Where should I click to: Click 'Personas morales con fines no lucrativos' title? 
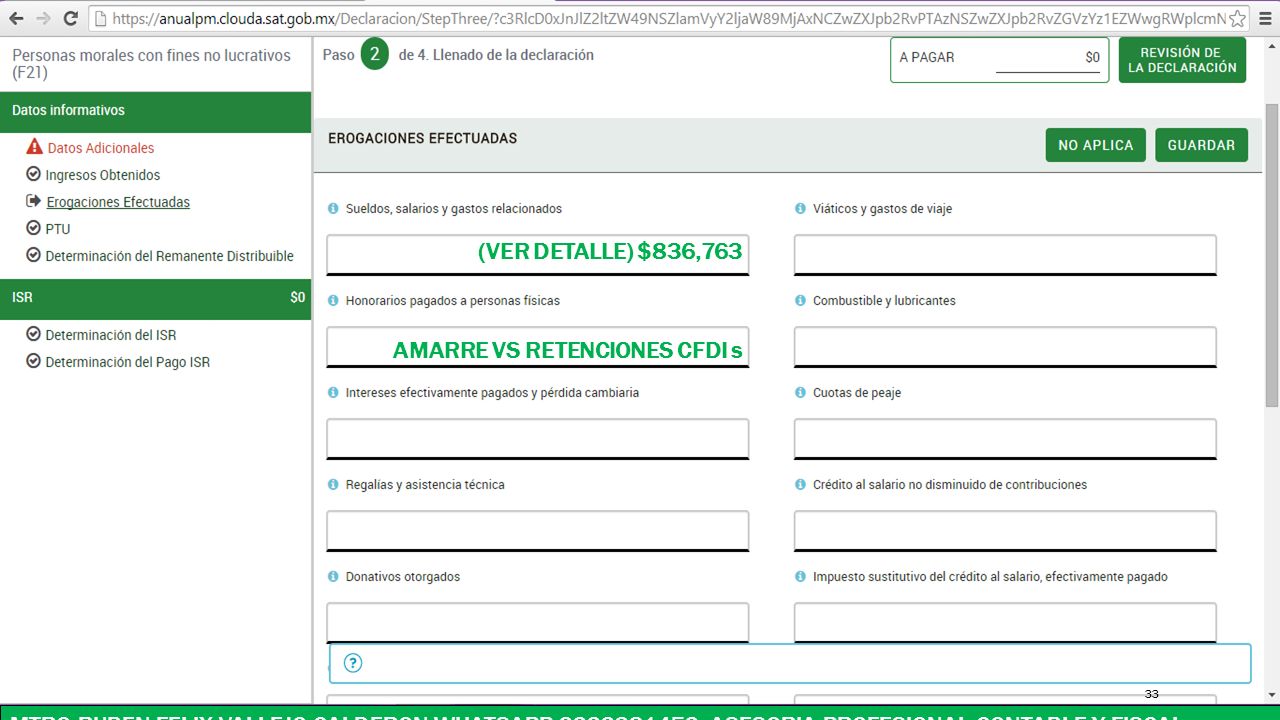(151, 64)
